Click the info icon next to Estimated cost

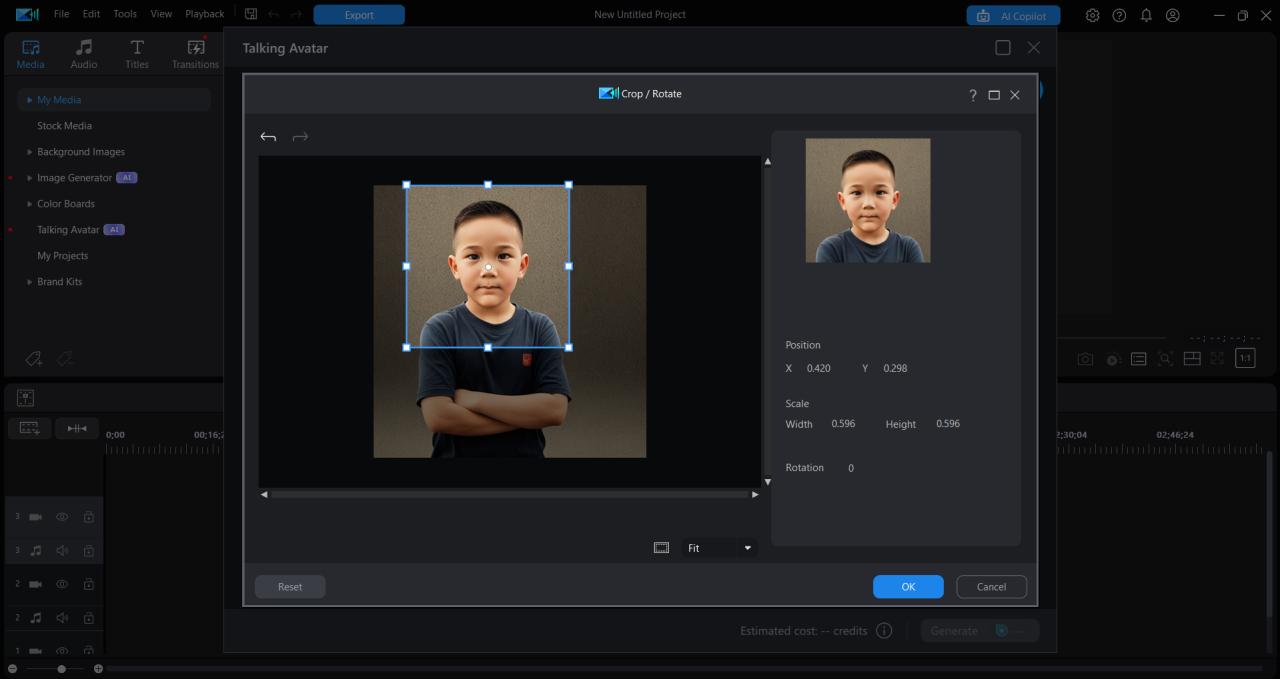(x=884, y=631)
